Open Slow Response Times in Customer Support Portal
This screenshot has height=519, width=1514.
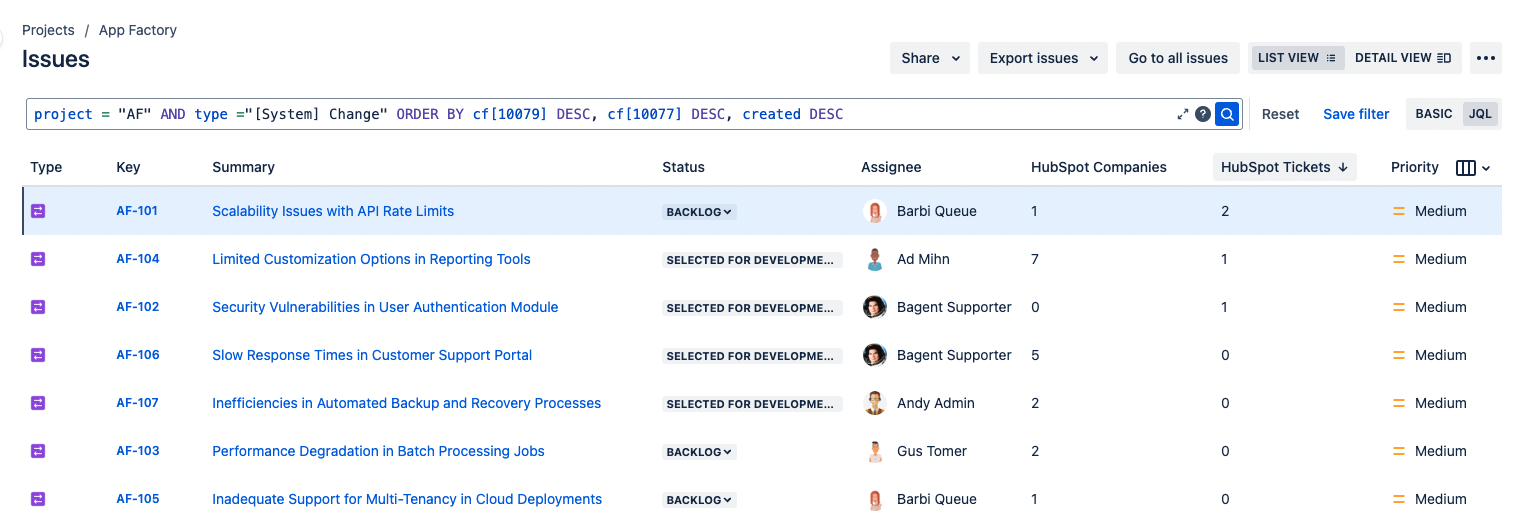pos(372,355)
